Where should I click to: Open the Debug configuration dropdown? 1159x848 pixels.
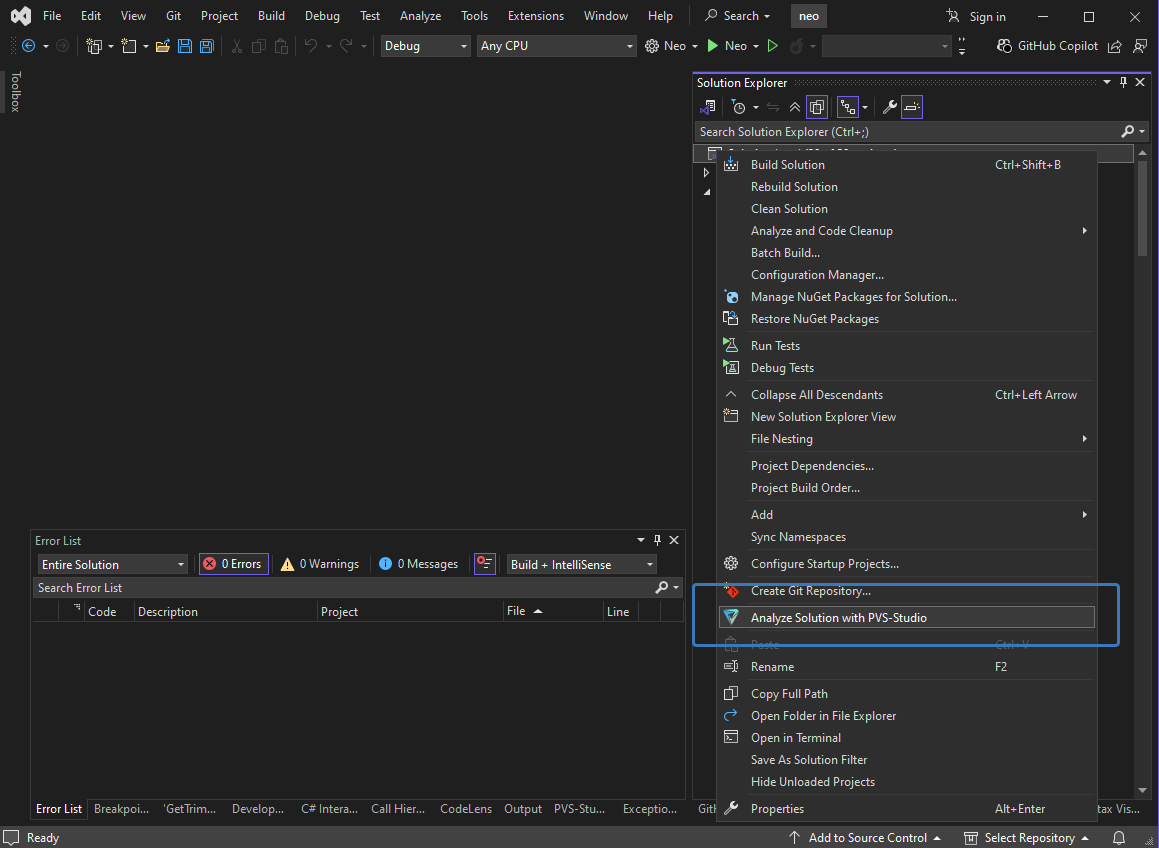425,46
